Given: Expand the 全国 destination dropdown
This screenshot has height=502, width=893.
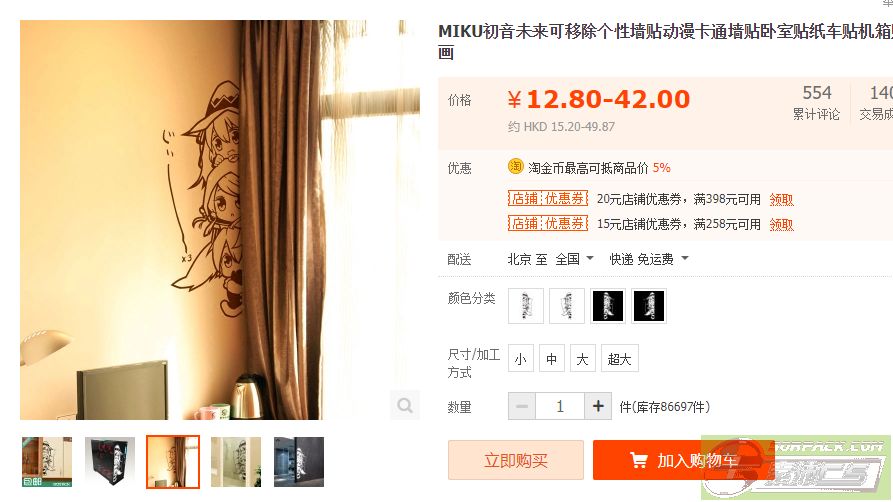Looking at the screenshot, I should coord(575,259).
